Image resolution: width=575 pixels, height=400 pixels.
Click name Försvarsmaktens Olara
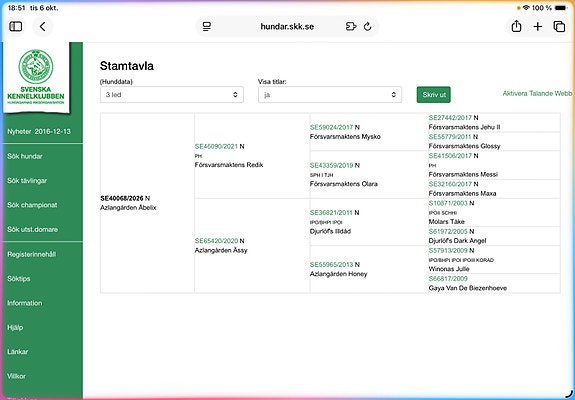[344, 184]
